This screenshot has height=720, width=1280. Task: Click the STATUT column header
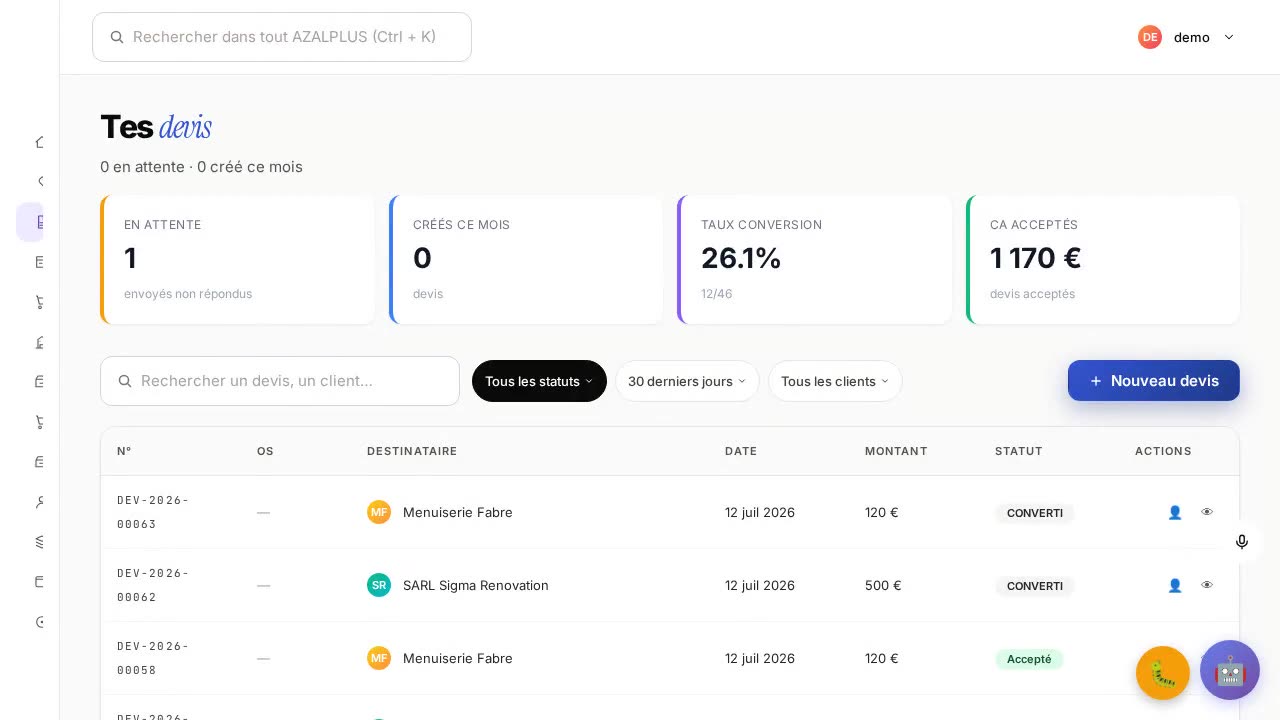point(1019,451)
